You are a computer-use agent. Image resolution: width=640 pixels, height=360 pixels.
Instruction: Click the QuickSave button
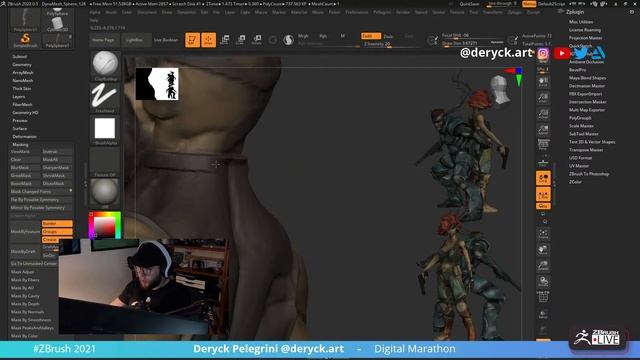click(469, 4)
